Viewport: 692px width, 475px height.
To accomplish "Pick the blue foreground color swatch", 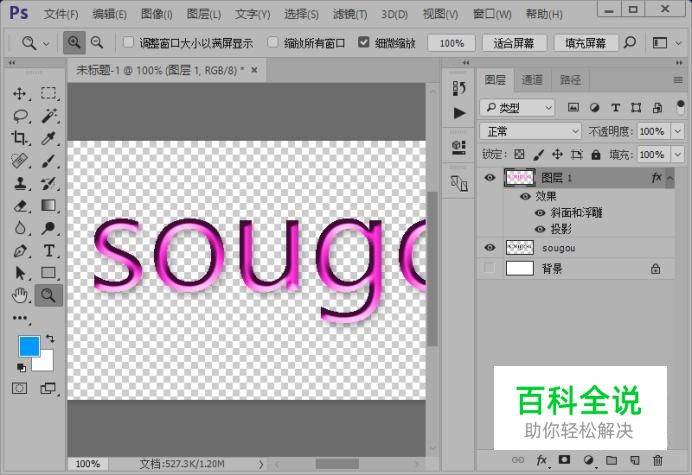I will 27,344.
